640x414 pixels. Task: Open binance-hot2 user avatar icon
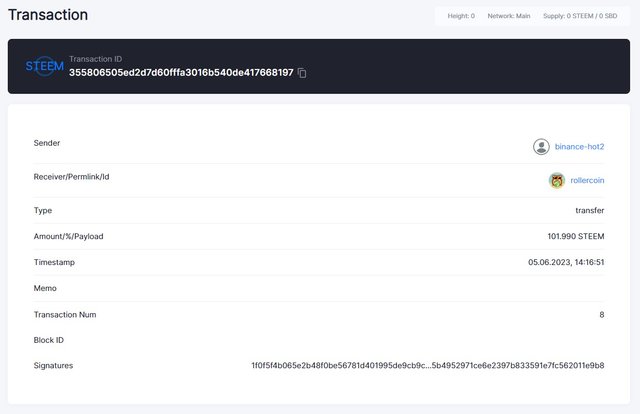pos(541,147)
